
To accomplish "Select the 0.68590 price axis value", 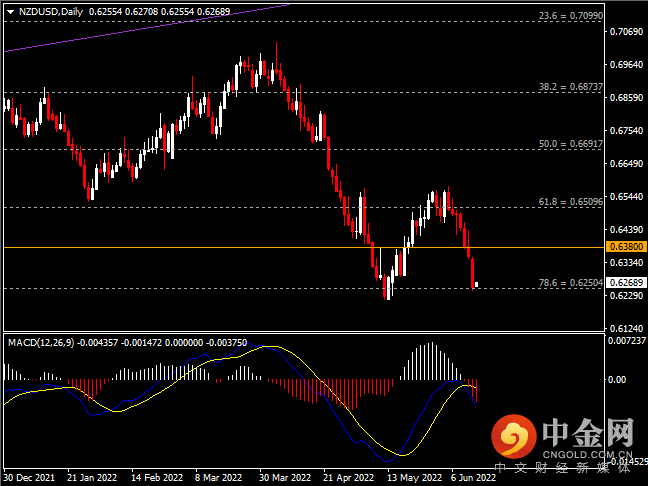I will (627, 98).
